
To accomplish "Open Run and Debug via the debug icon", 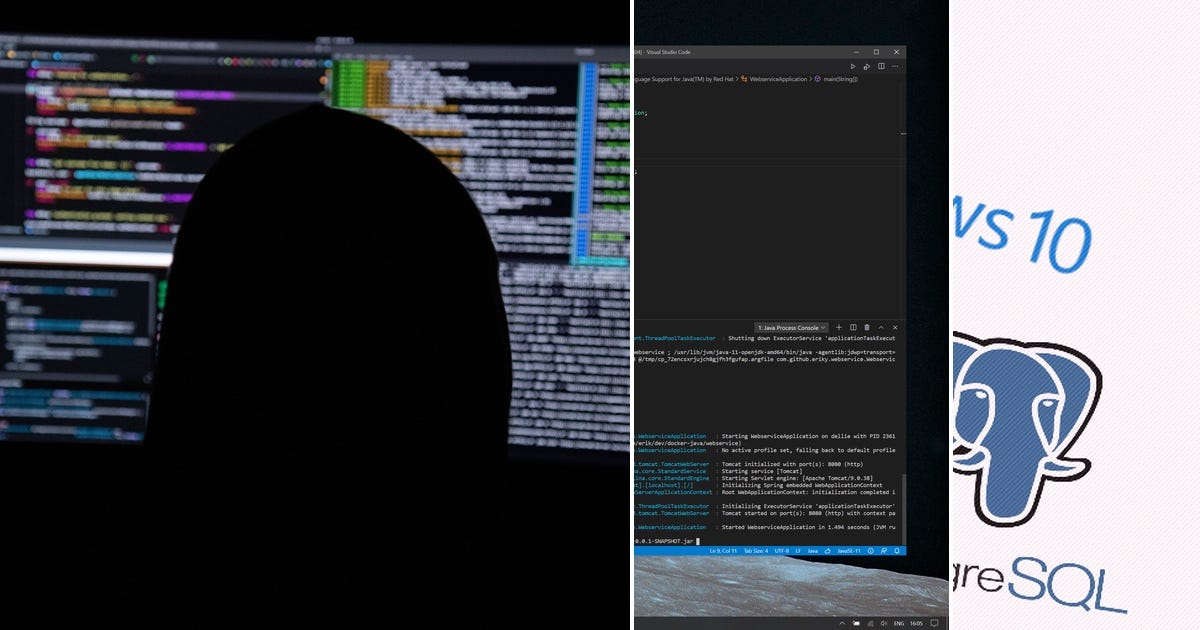I will [x=867, y=66].
